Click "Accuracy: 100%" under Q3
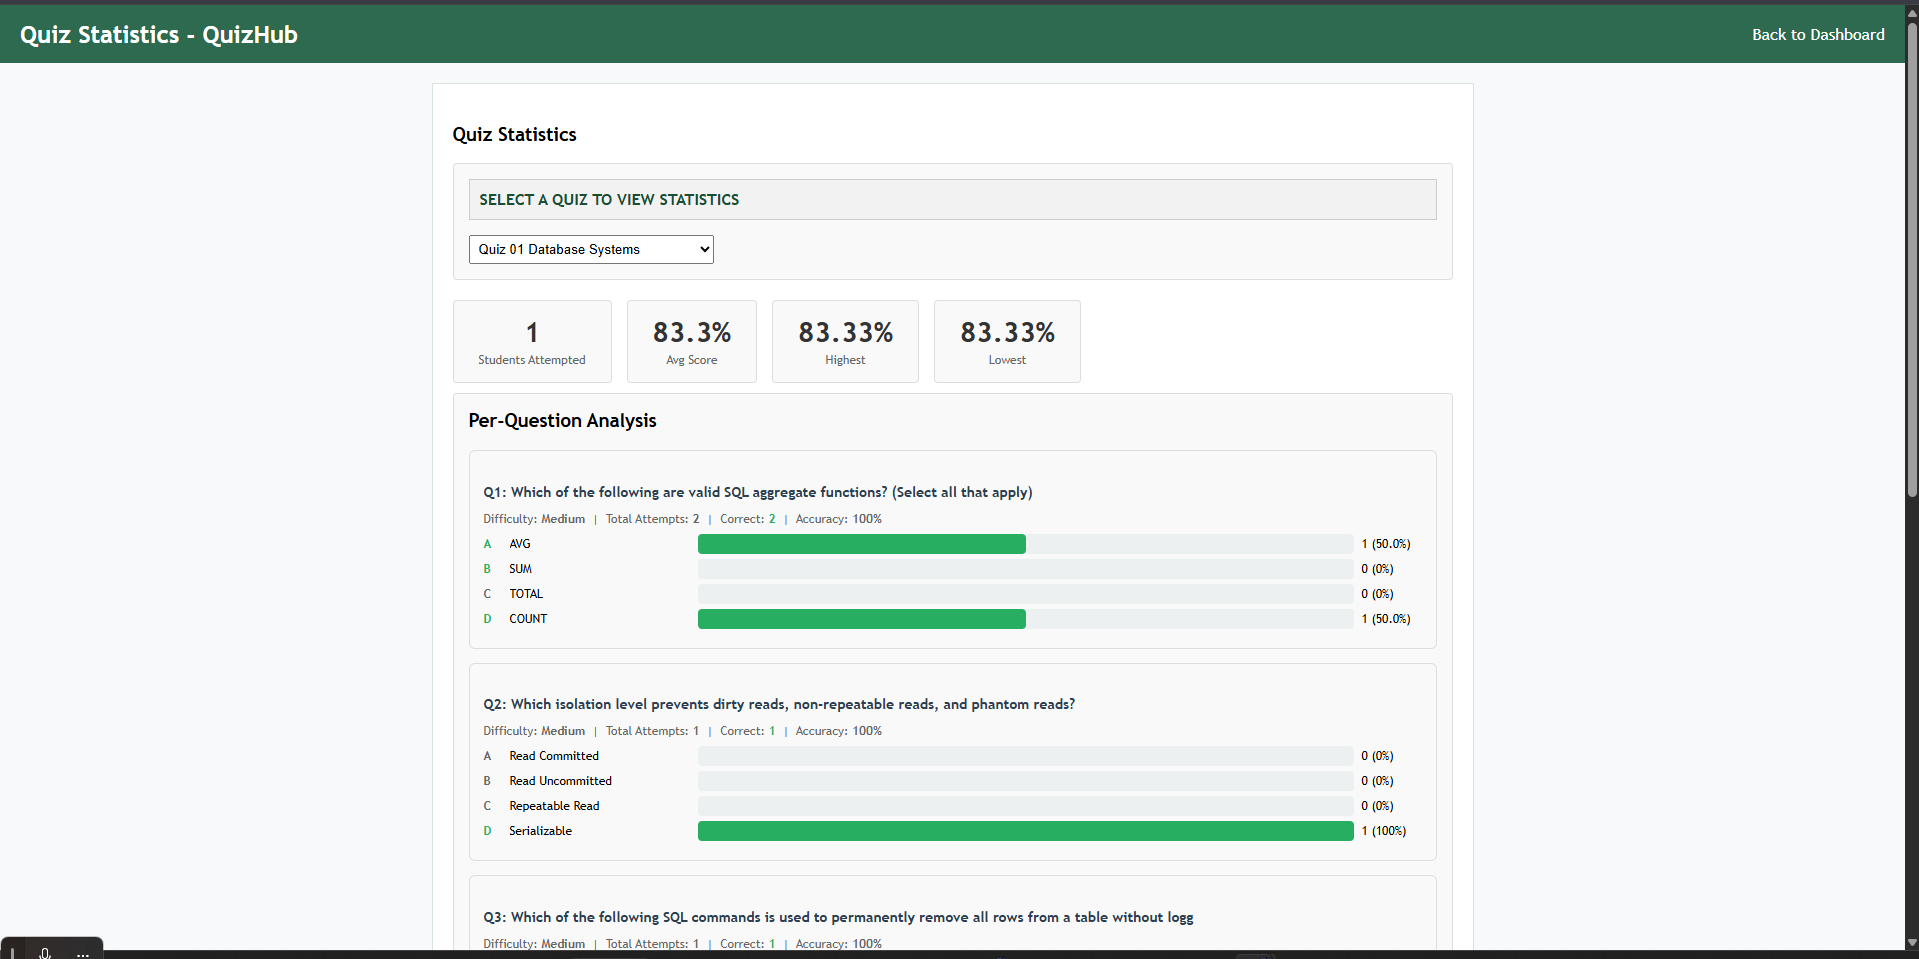The image size is (1919, 959). click(x=839, y=944)
